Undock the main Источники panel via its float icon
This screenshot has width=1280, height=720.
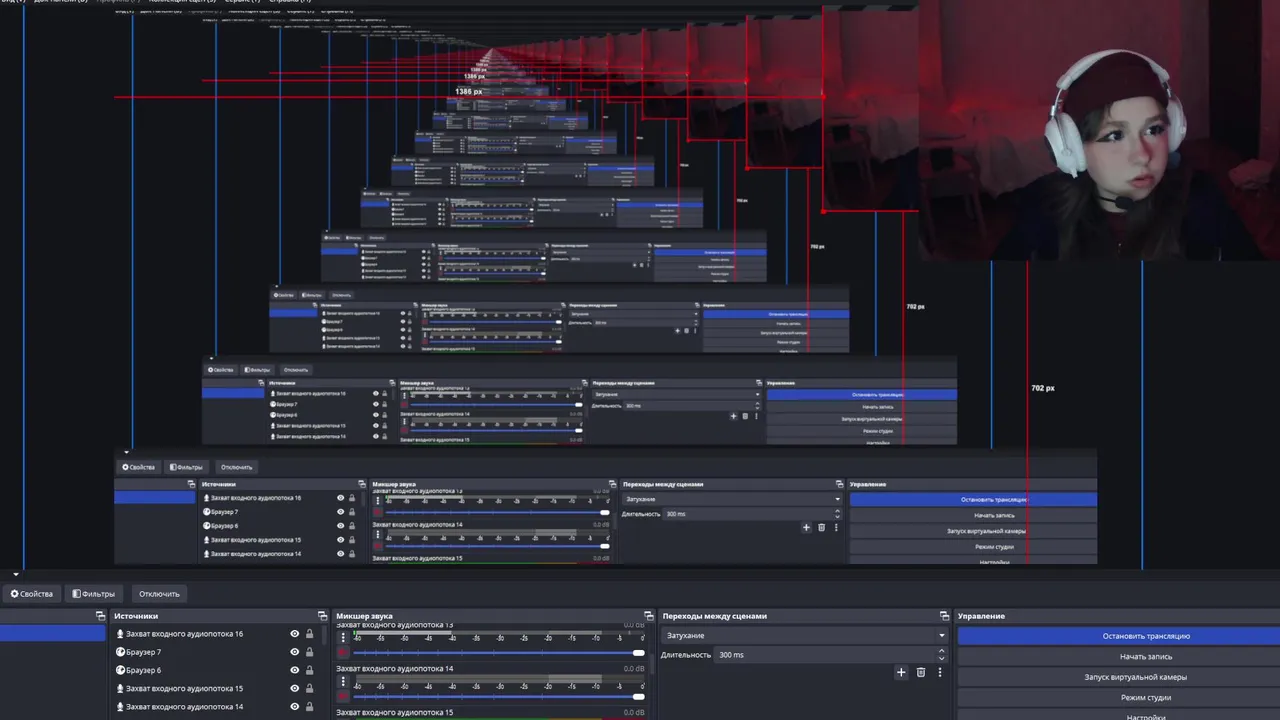pyautogui.click(x=322, y=616)
